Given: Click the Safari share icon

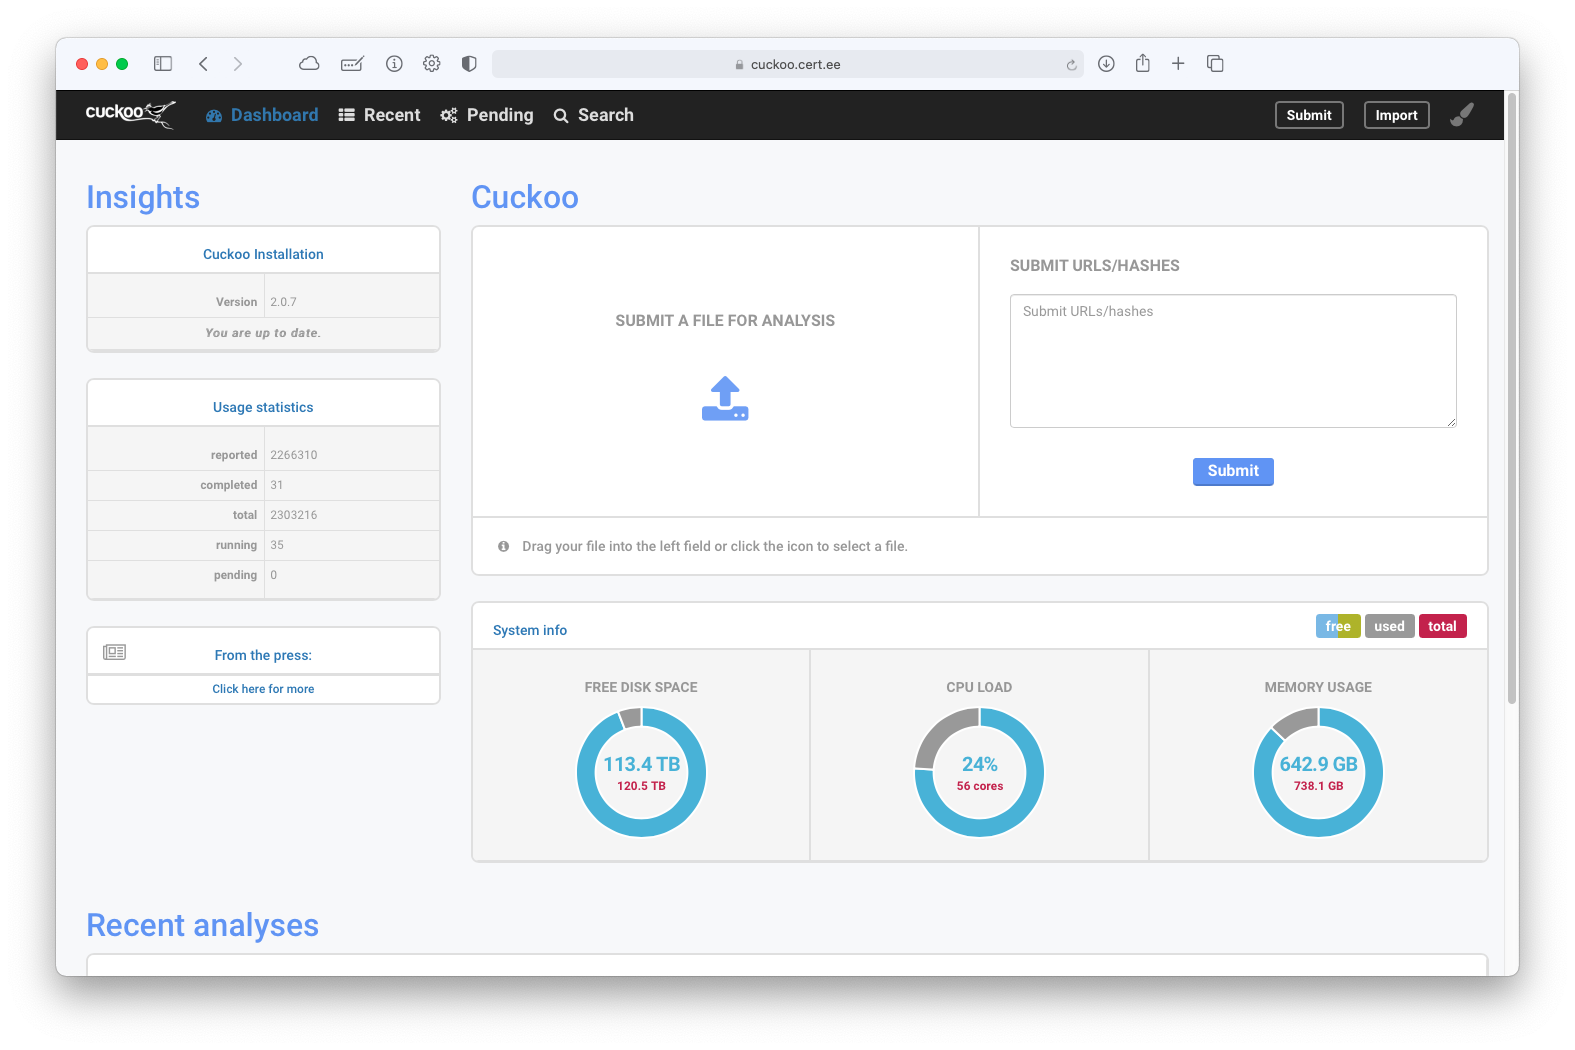Looking at the screenshot, I should 1142,63.
